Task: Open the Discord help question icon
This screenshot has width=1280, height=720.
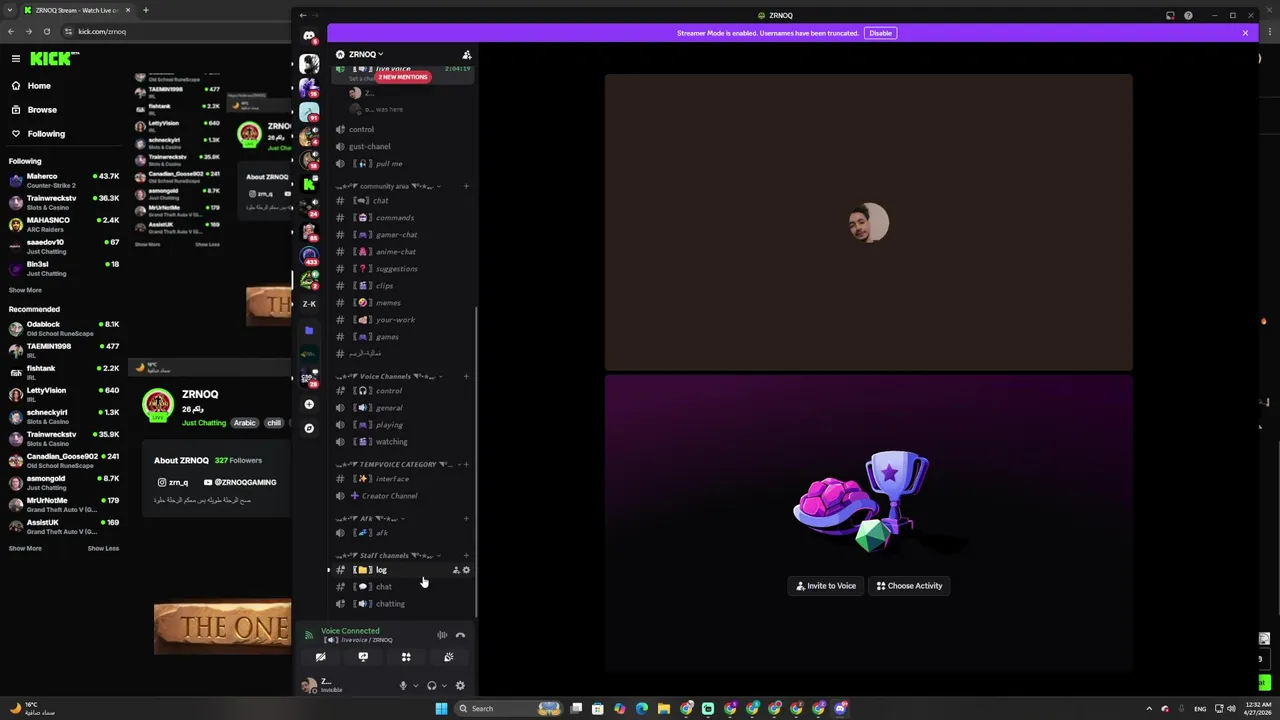Action: [1188, 15]
